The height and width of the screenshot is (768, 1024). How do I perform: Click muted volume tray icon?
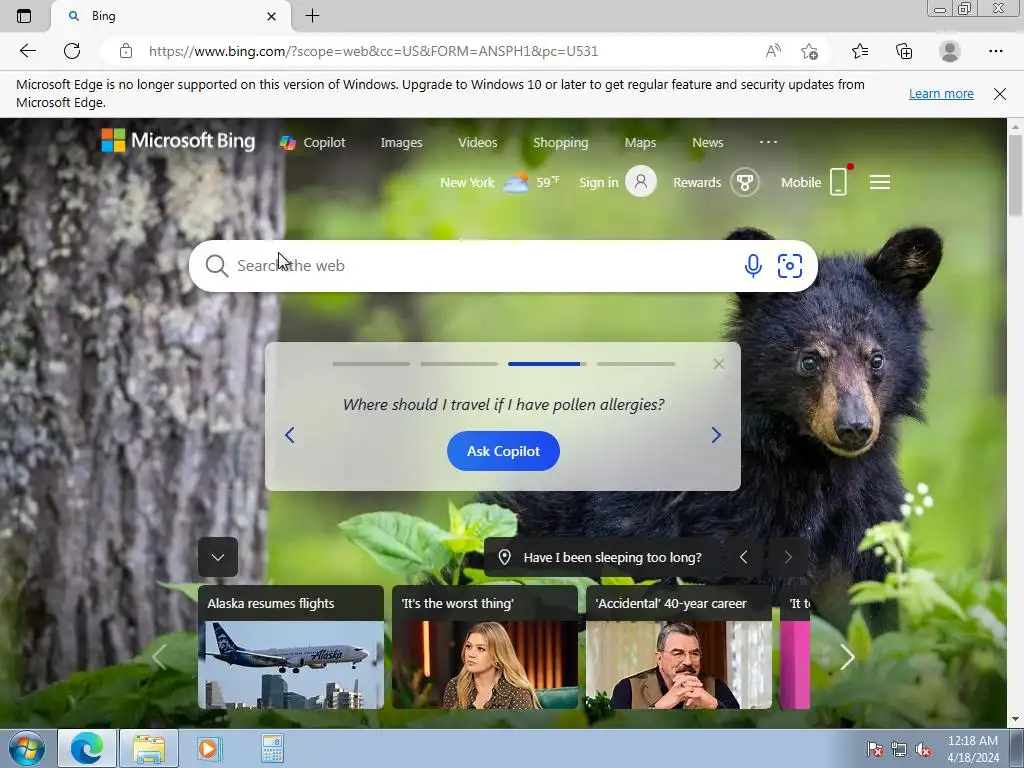(x=923, y=750)
